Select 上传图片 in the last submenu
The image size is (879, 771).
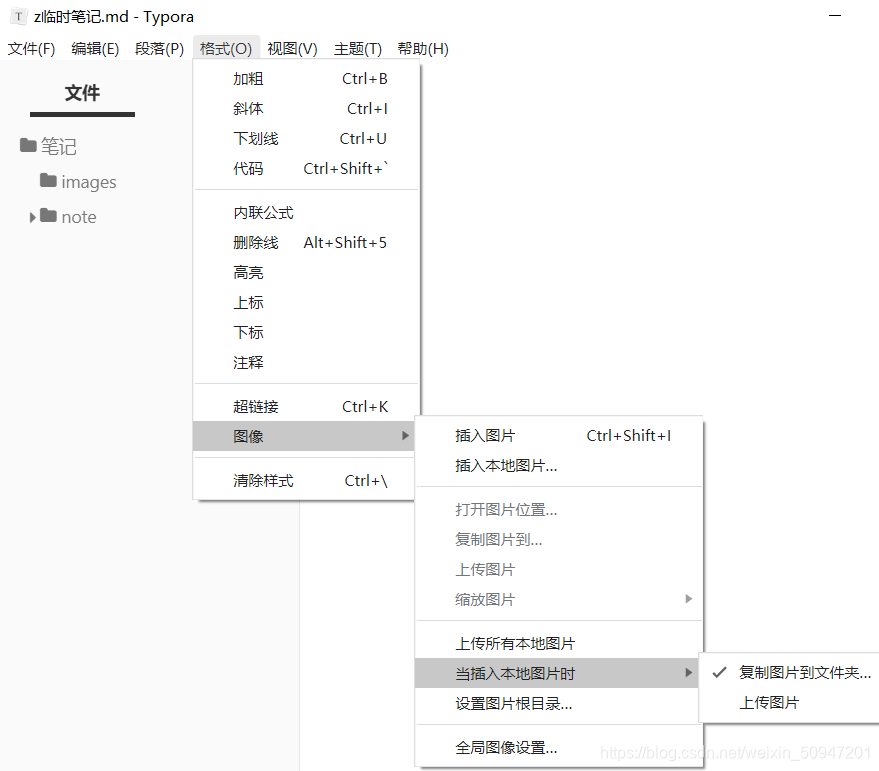click(x=789, y=703)
